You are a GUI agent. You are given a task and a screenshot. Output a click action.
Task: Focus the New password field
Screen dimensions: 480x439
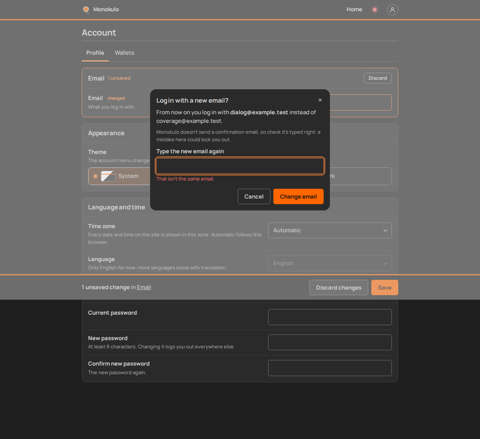[330, 342]
